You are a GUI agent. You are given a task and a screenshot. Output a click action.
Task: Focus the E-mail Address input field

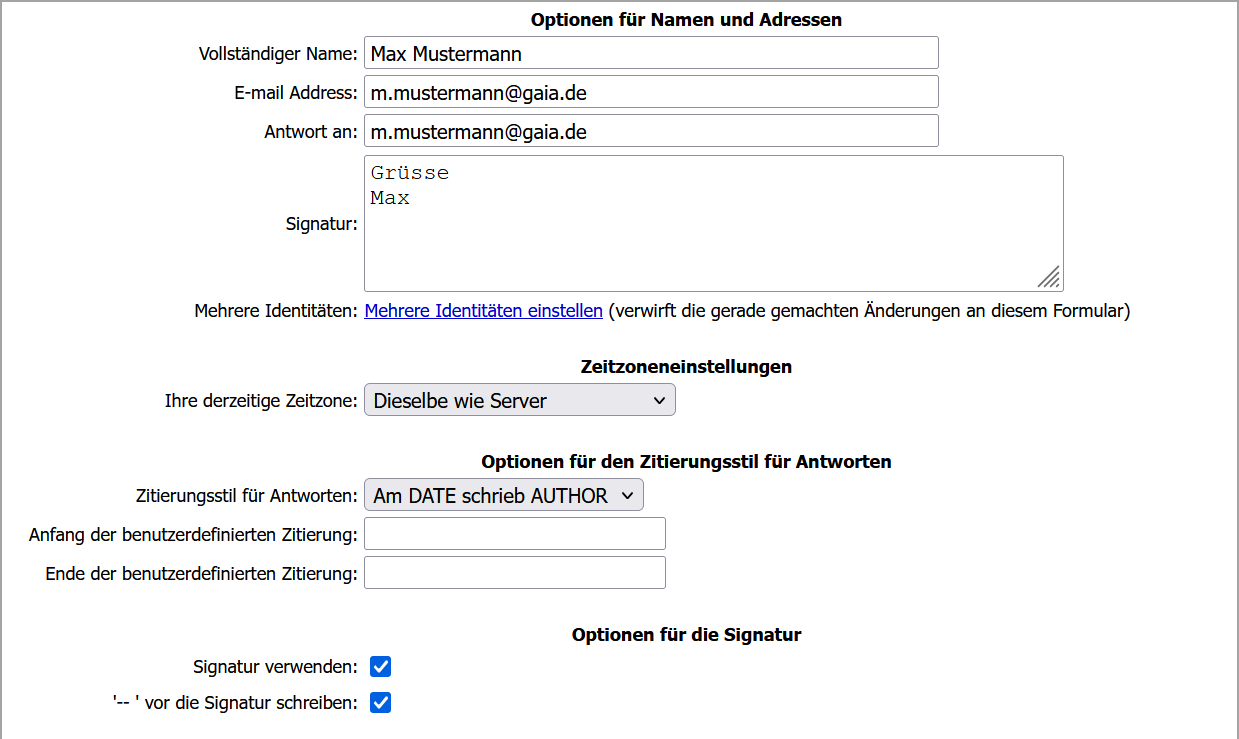tap(650, 92)
